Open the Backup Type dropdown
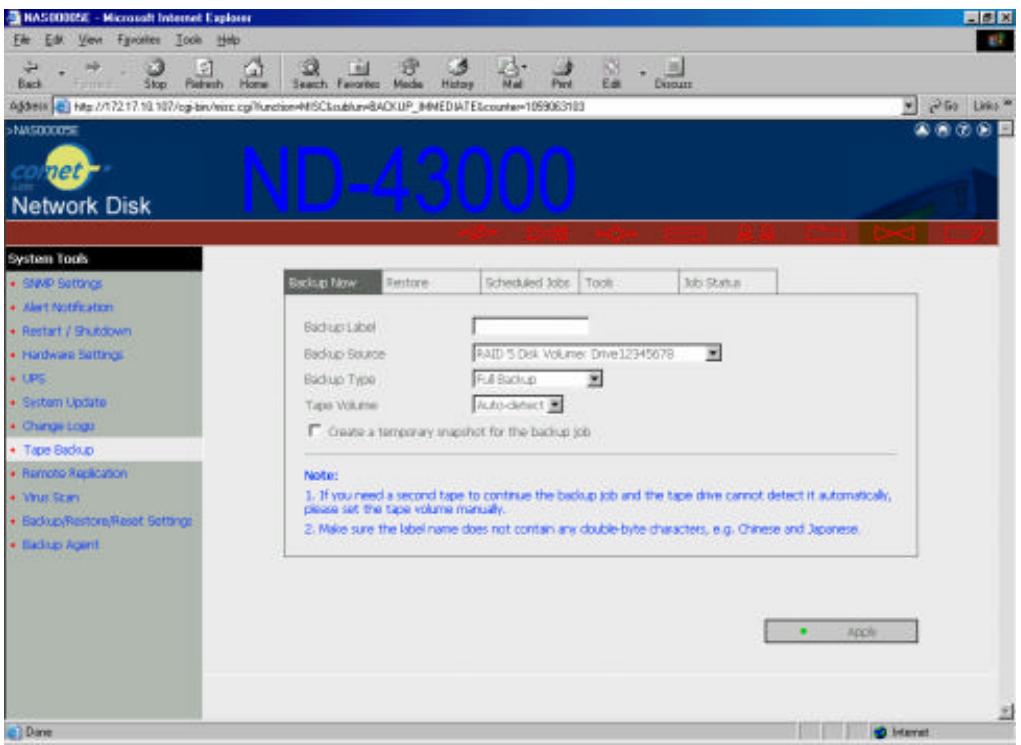 [x=594, y=379]
